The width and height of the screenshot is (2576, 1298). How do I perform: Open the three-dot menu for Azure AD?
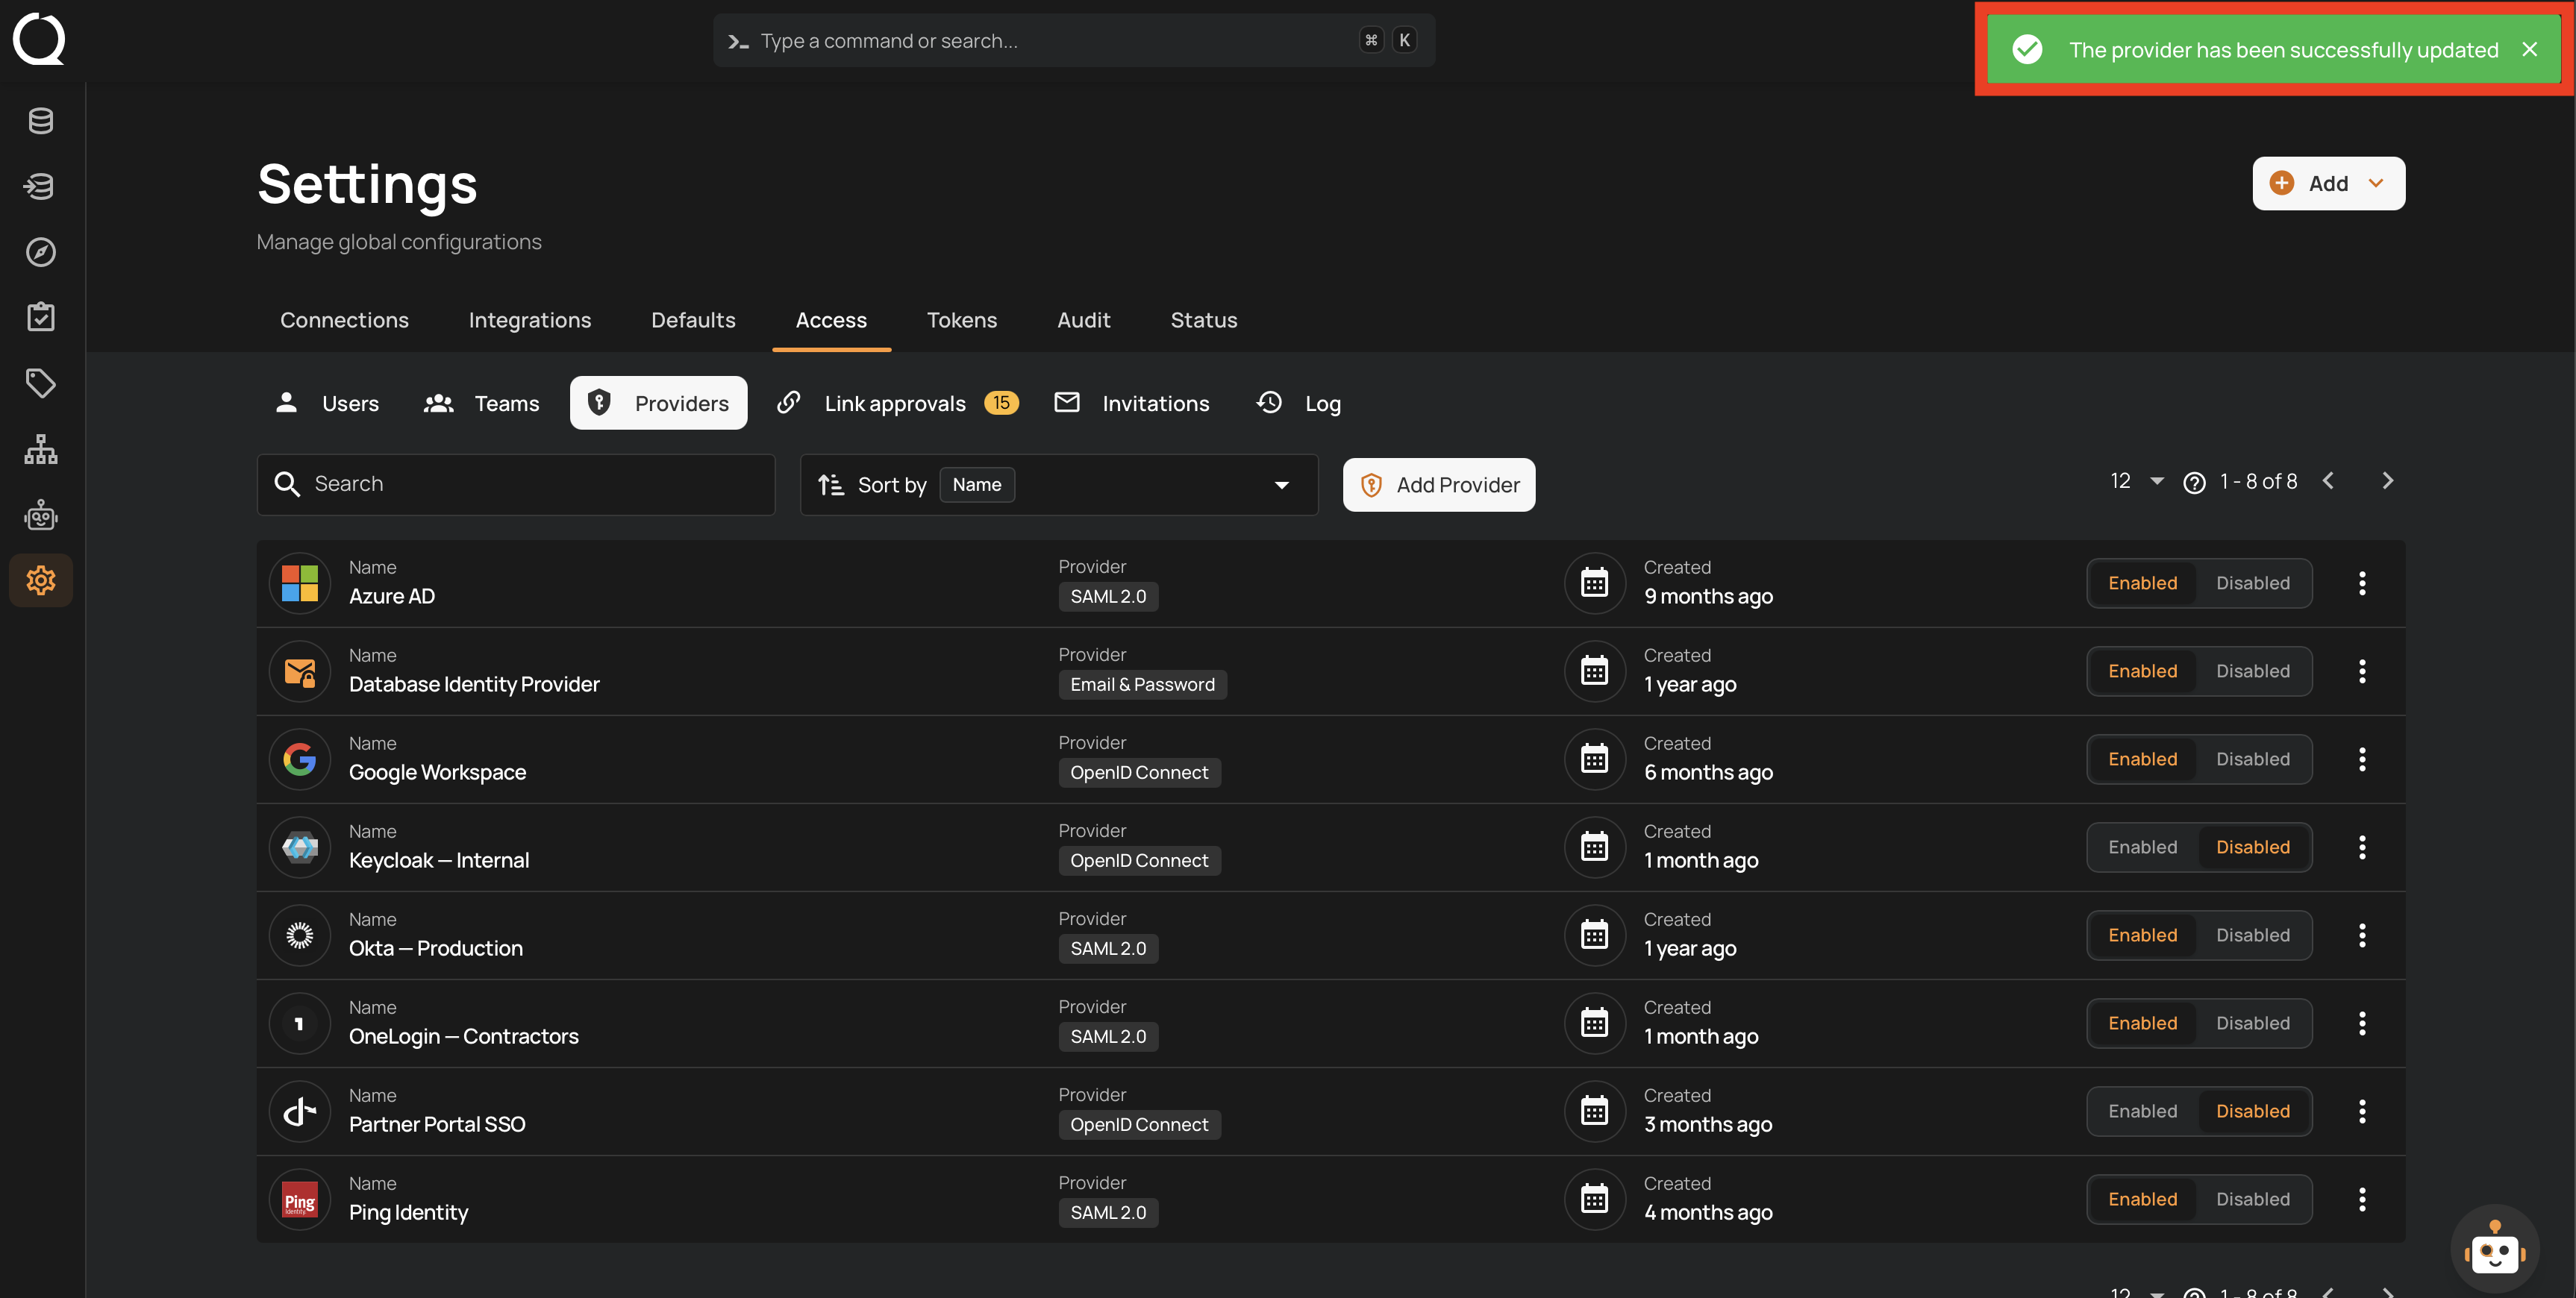(2362, 583)
